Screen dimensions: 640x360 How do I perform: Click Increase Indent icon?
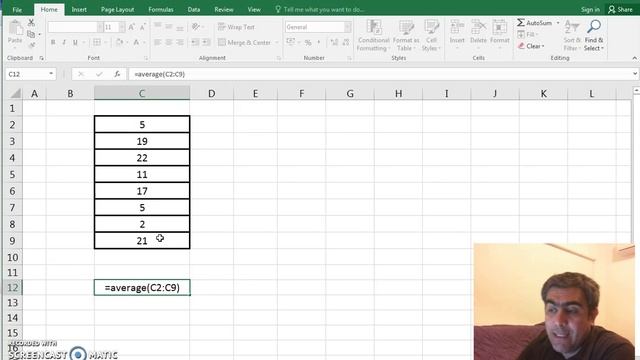(x=207, y=42)
